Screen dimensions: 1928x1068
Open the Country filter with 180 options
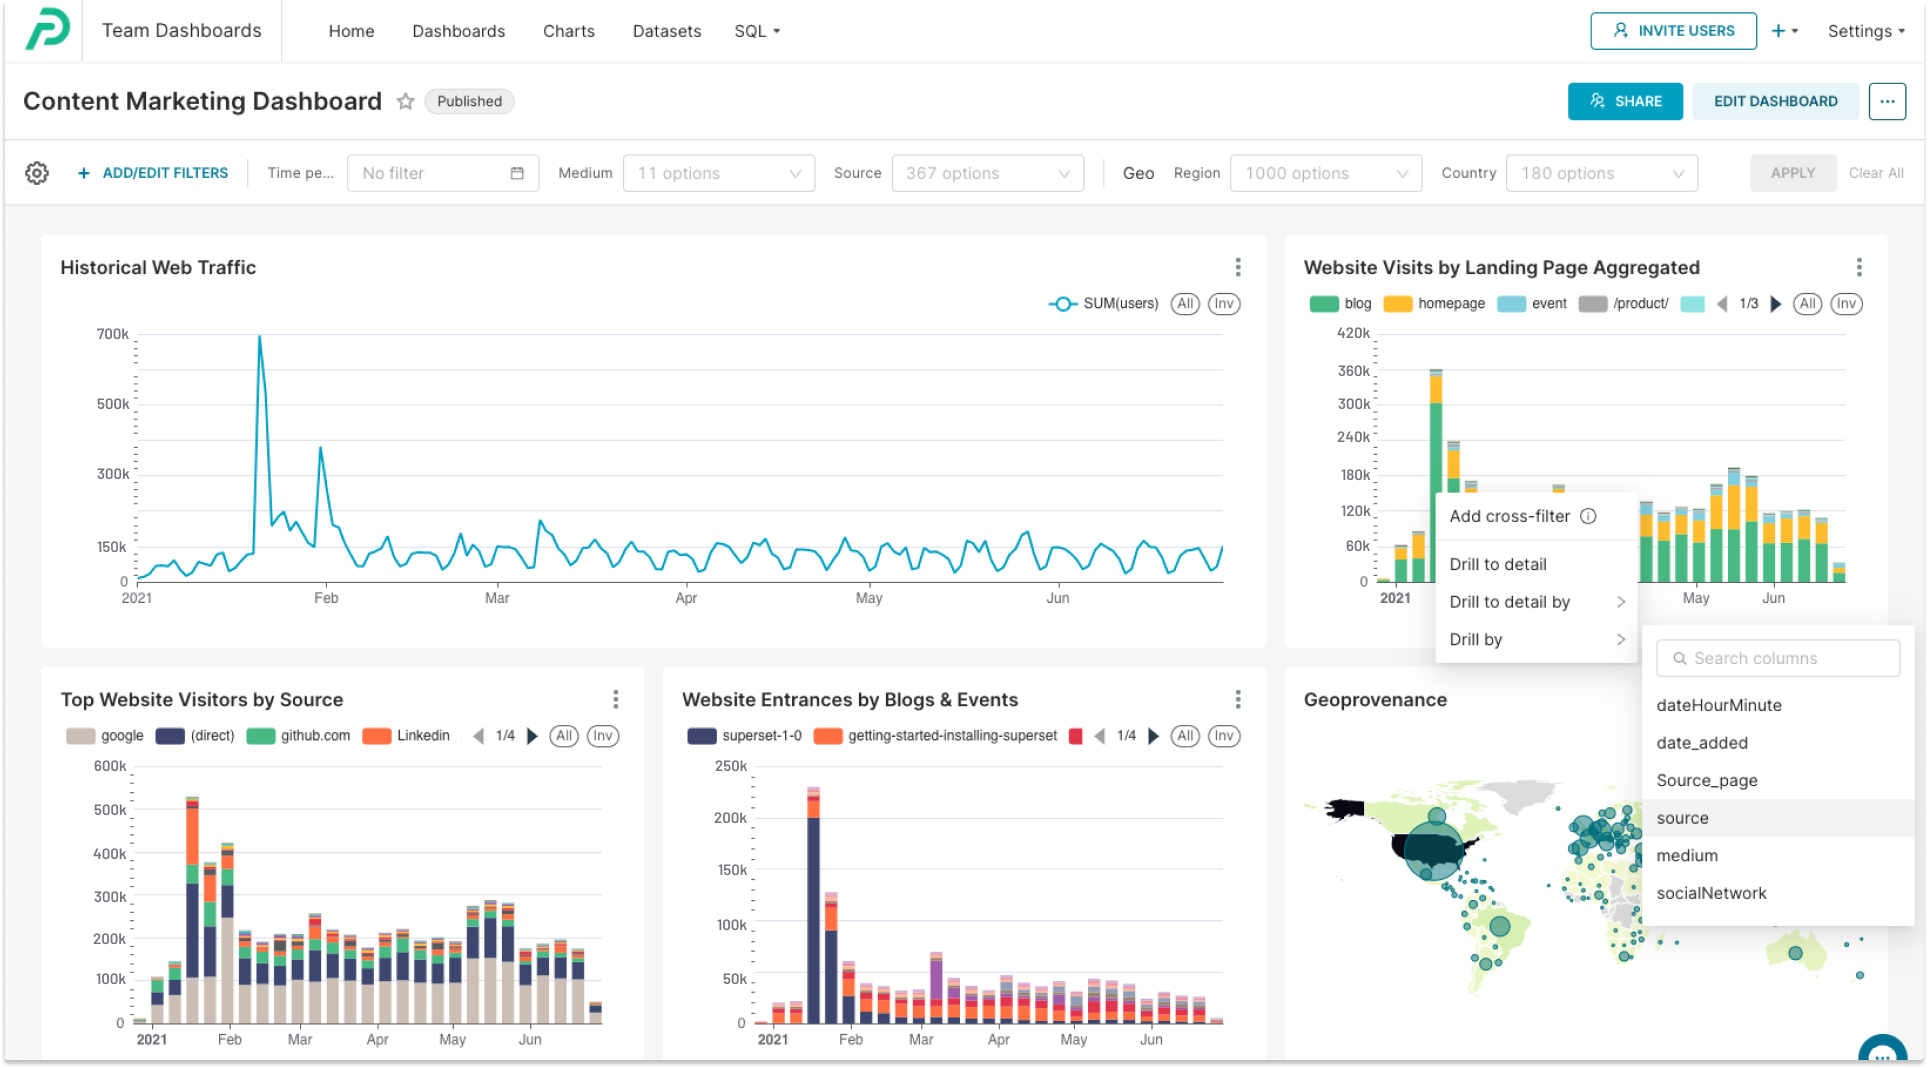1601,172
